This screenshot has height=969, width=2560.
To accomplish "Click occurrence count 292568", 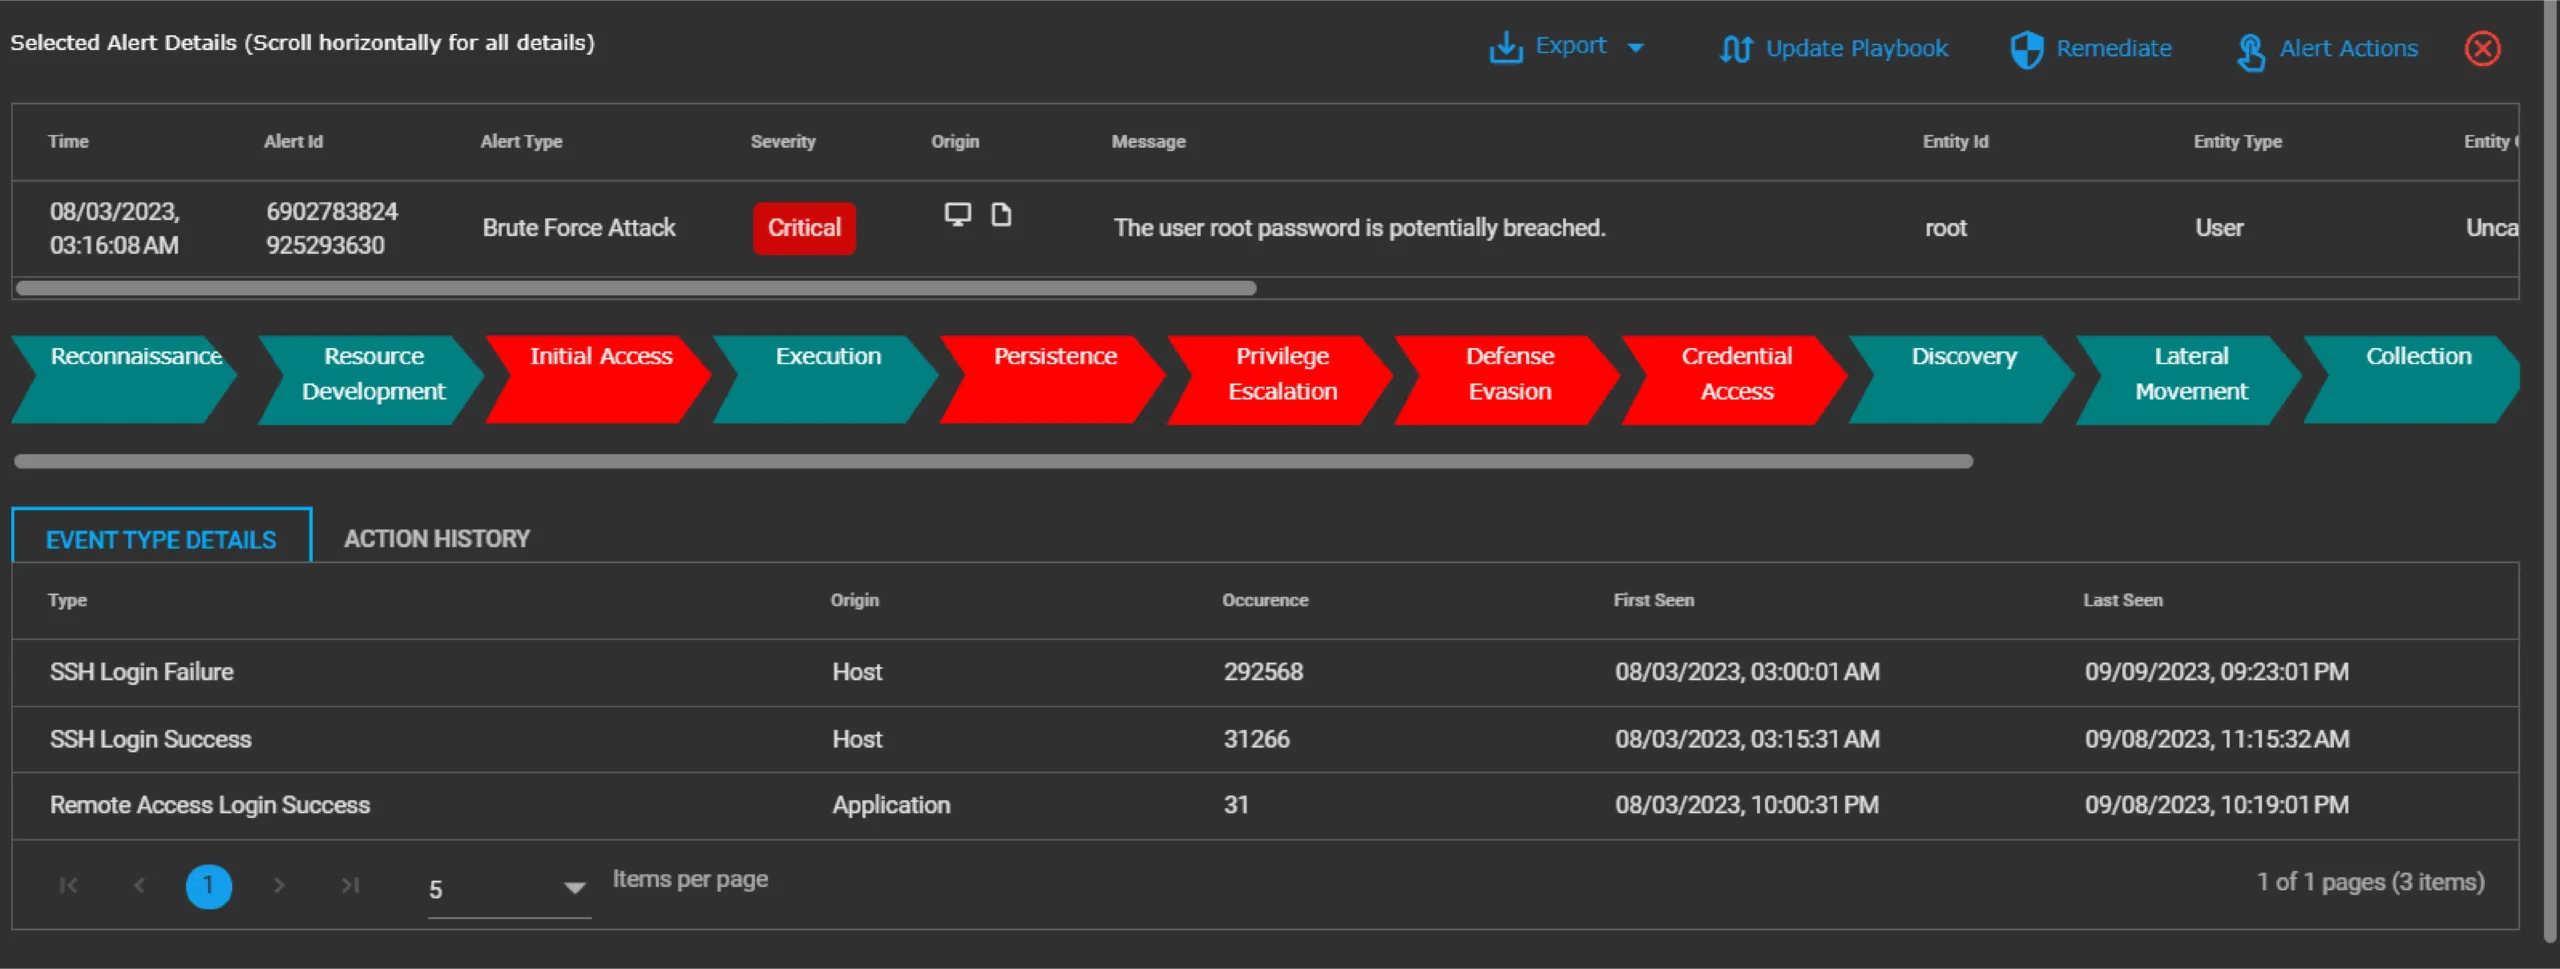I will (1263, 672).
